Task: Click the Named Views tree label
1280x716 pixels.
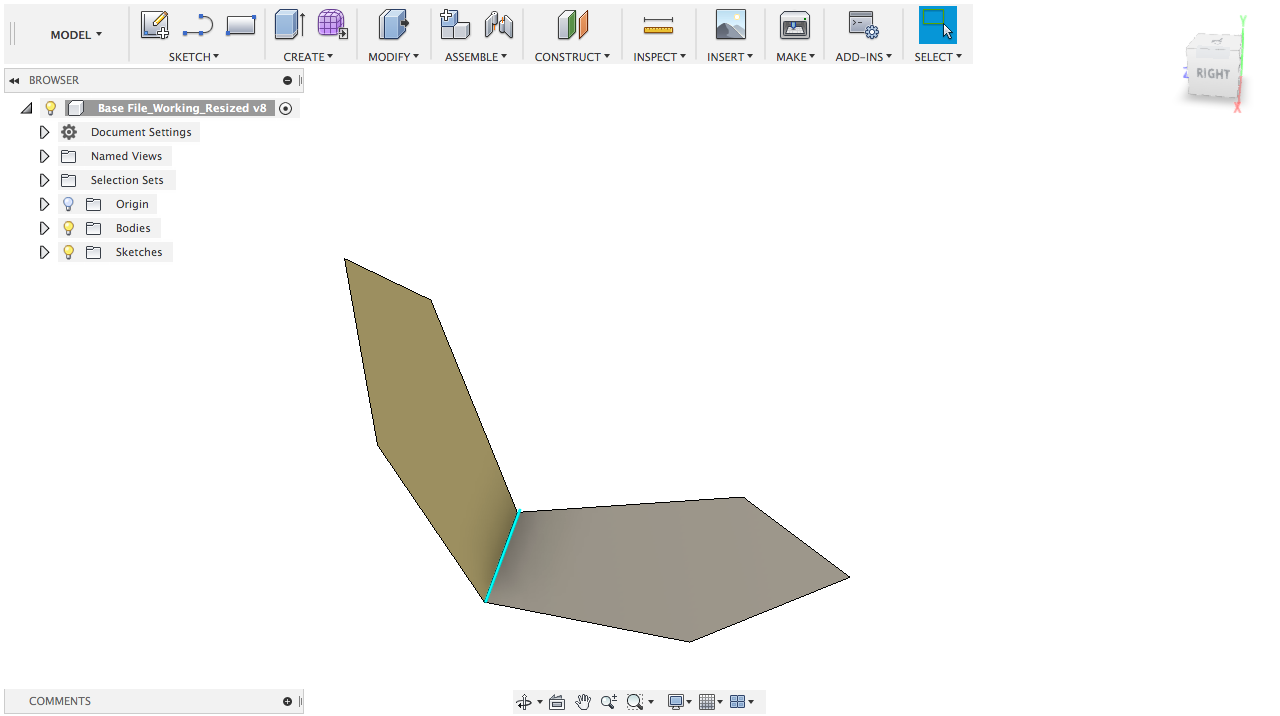Action: pos(126,156)
